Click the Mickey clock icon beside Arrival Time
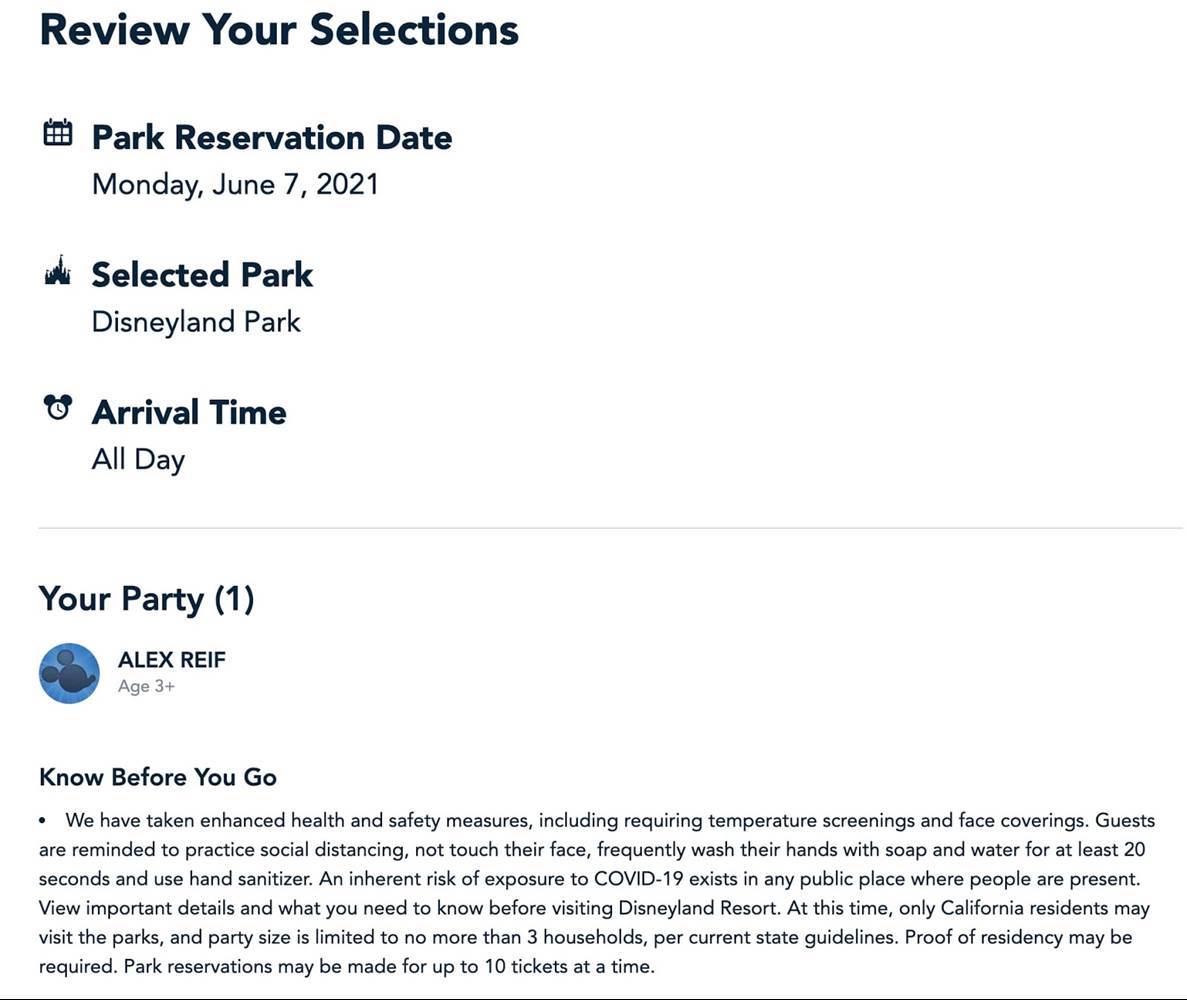This screenshot has width=1187, height=1000. [x=58, y=408]
